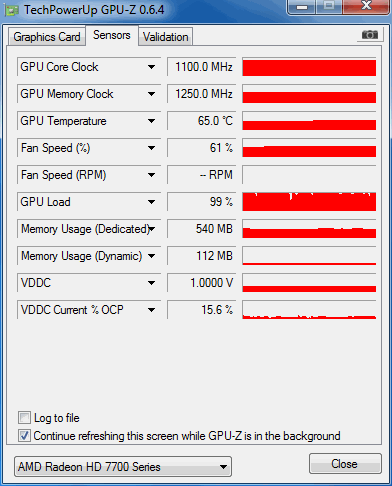Image resolution: width=392 pixels, height=486 pixels.
Task: Click the Close button
Action: 345,464
